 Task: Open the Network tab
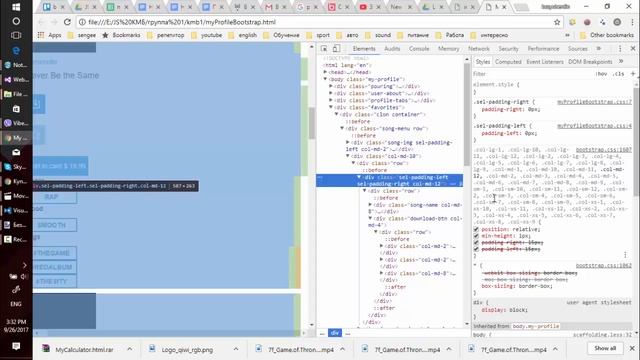pyautogui.click(x=478, y=49)
